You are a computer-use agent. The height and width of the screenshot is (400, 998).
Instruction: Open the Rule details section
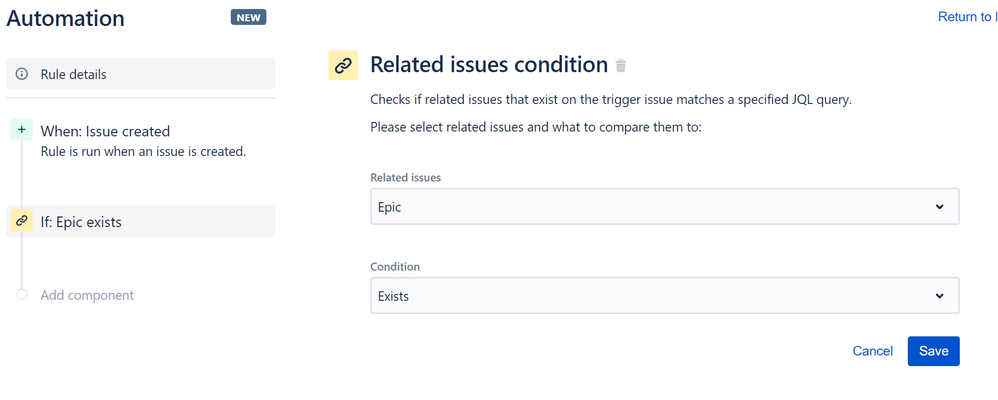(140, 74)
